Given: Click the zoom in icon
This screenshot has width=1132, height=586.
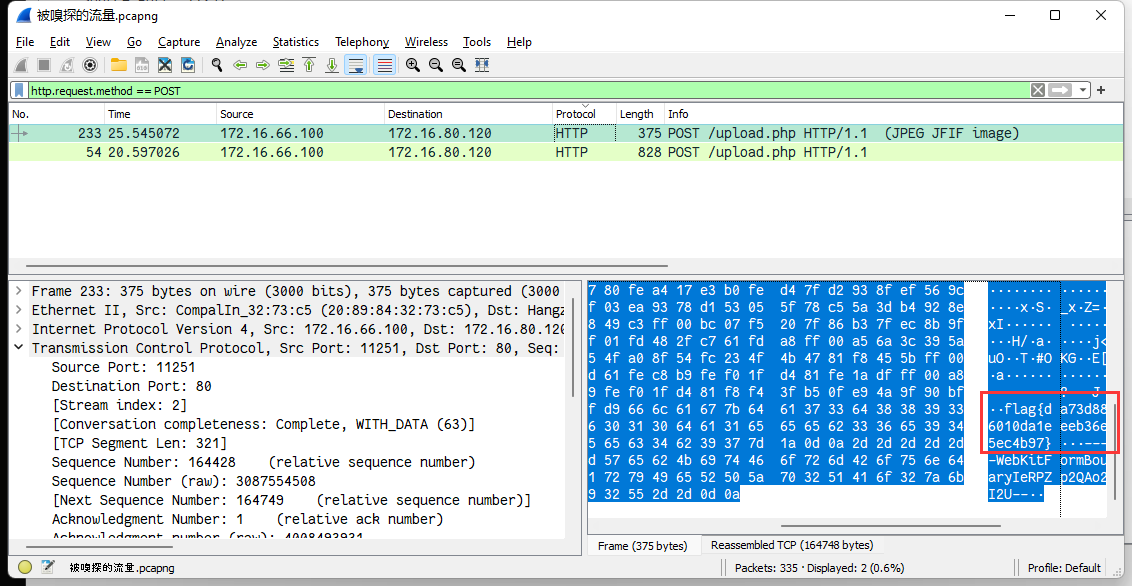Looking at the screenshot, I should tap(413, 65).
